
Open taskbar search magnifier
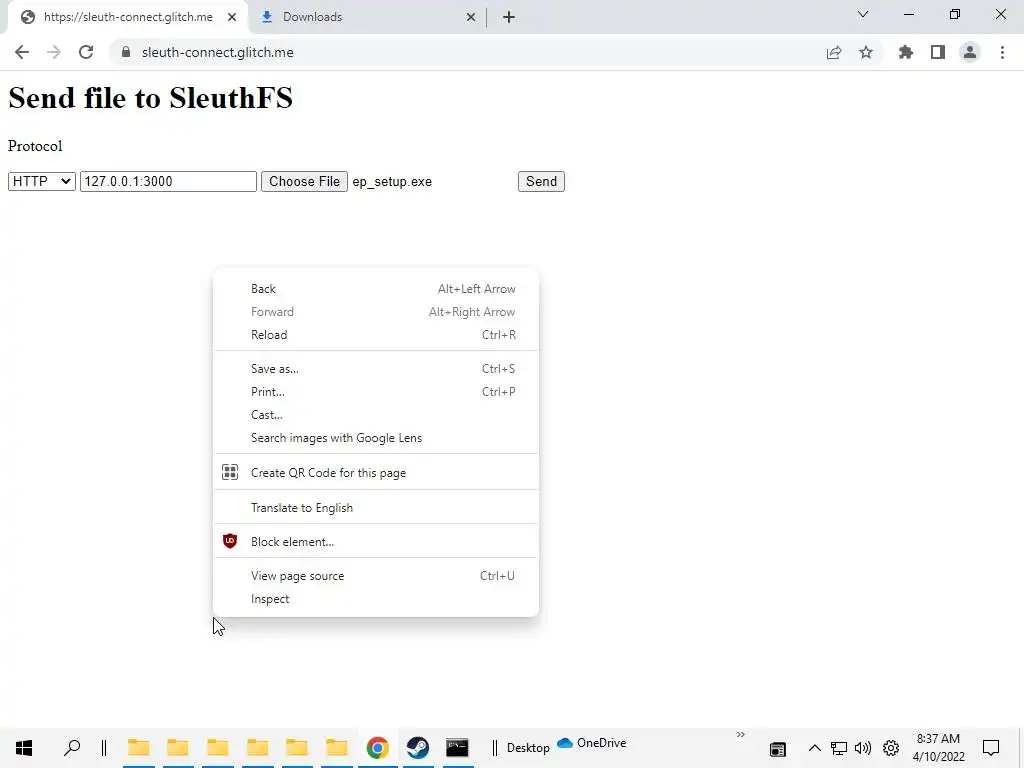72,748
